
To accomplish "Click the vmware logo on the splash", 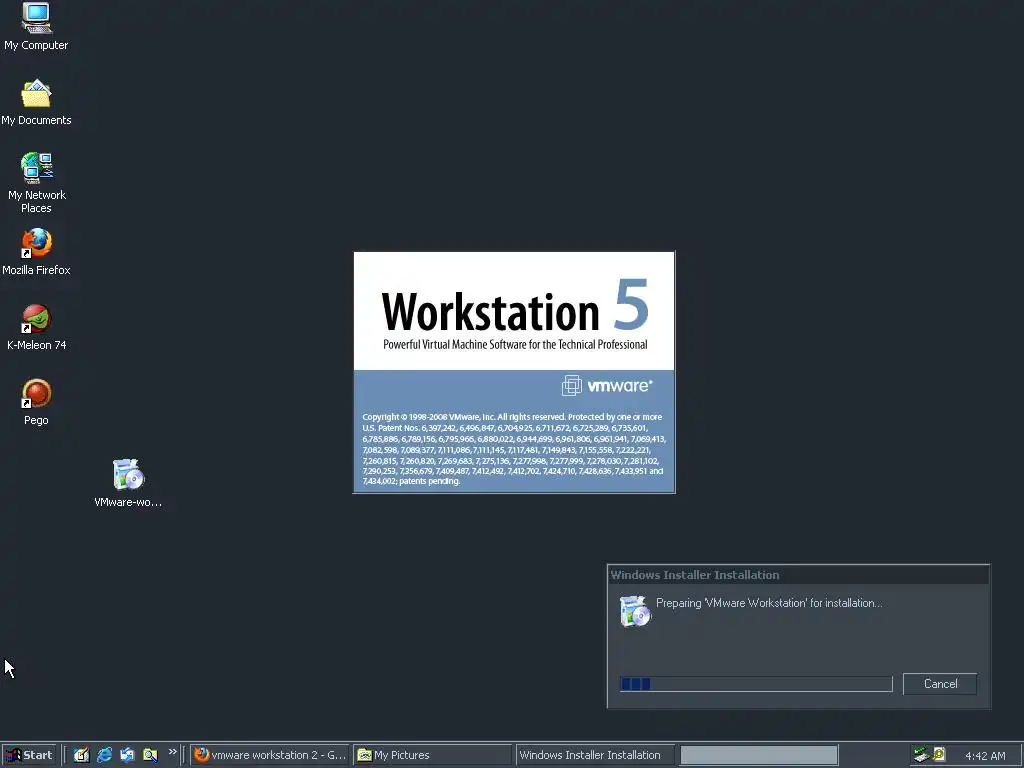I will pyautogui.click(x=607, y=385).
